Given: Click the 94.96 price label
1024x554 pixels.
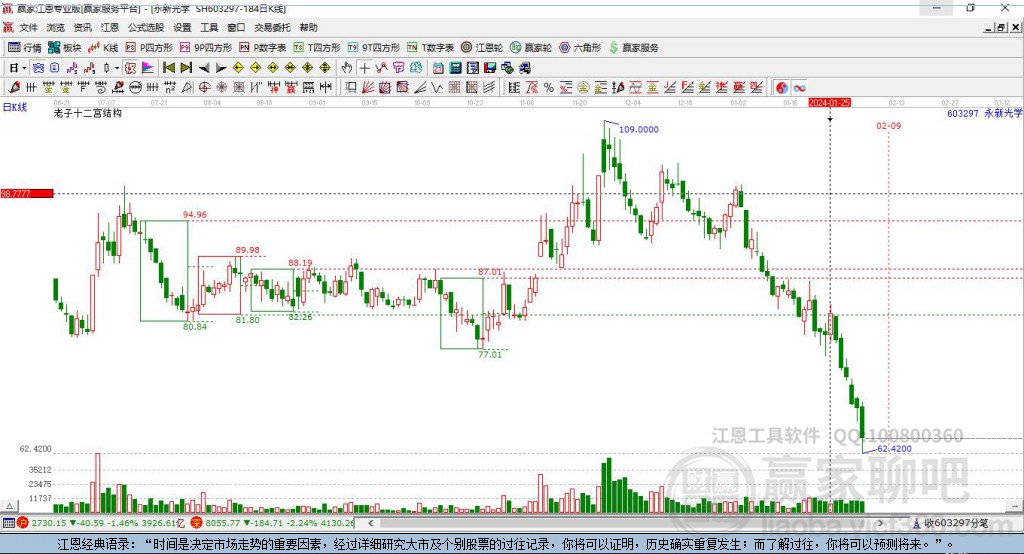Looking at the screenshot, I should coord(195,214).
